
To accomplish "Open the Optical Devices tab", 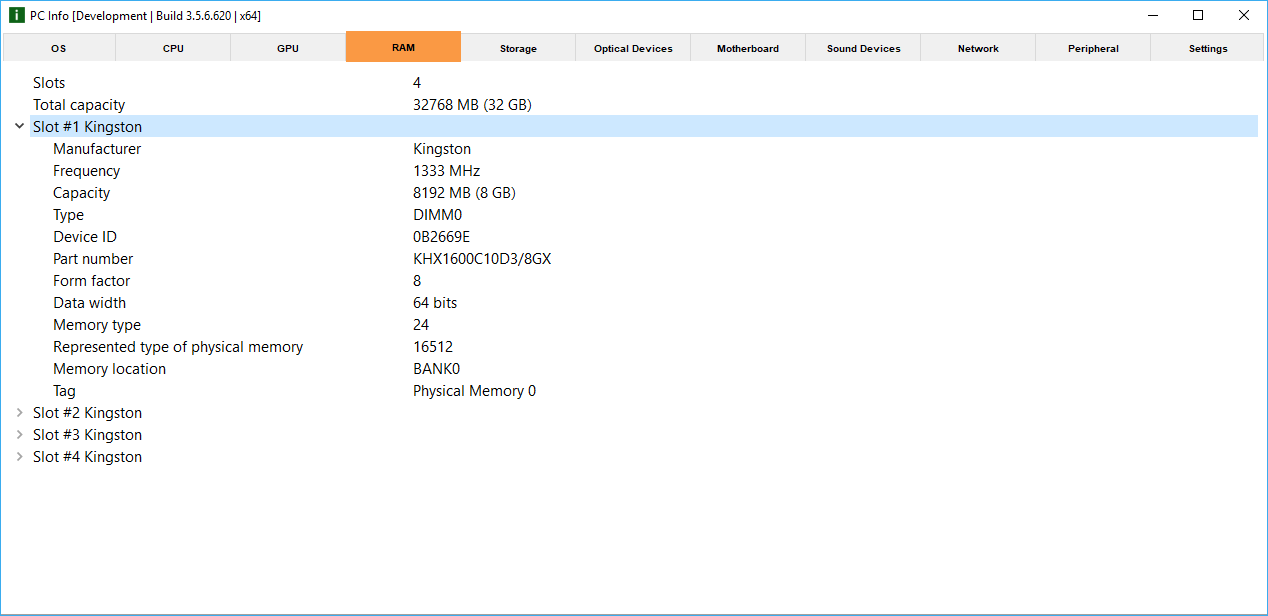I will pyautogui.click(x=633, y=48).
